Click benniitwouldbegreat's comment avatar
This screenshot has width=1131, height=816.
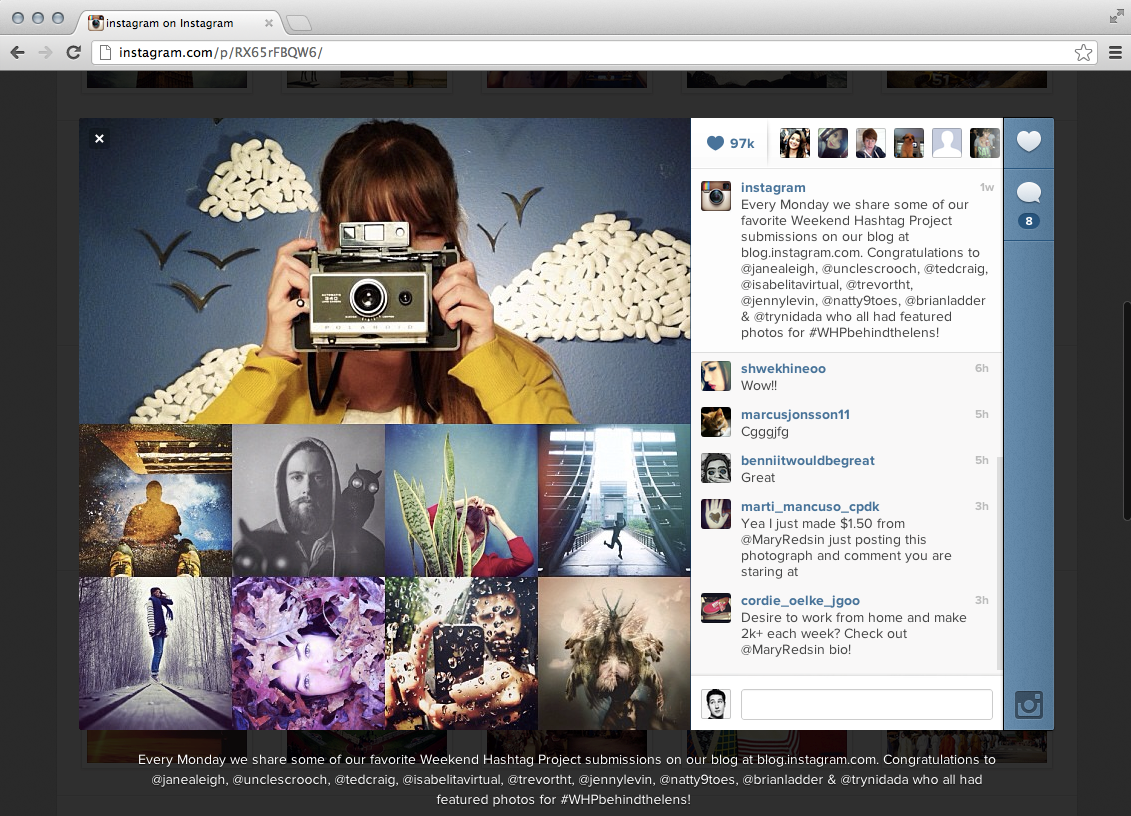(x=716, y=468)
